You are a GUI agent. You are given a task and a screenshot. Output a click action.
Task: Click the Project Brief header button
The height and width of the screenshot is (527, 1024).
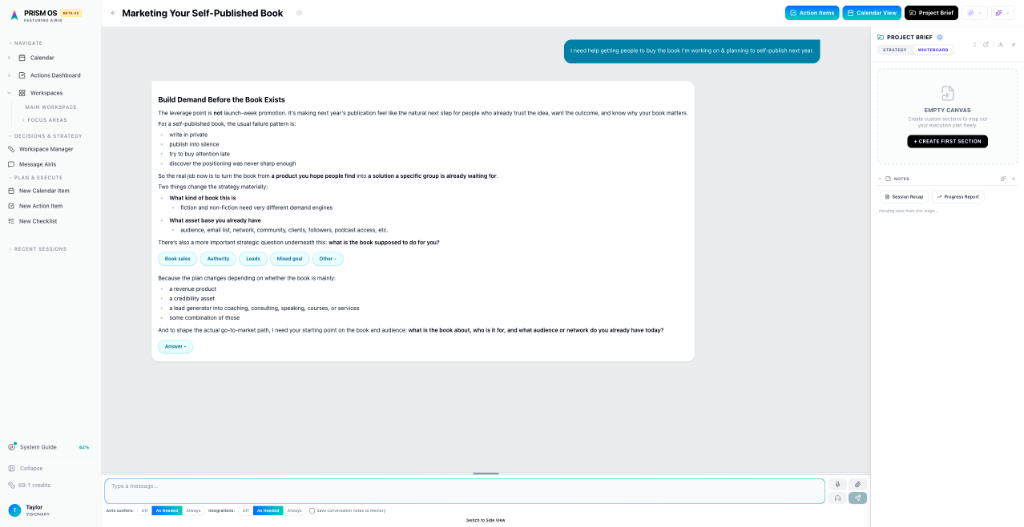[x=931, y=13]
